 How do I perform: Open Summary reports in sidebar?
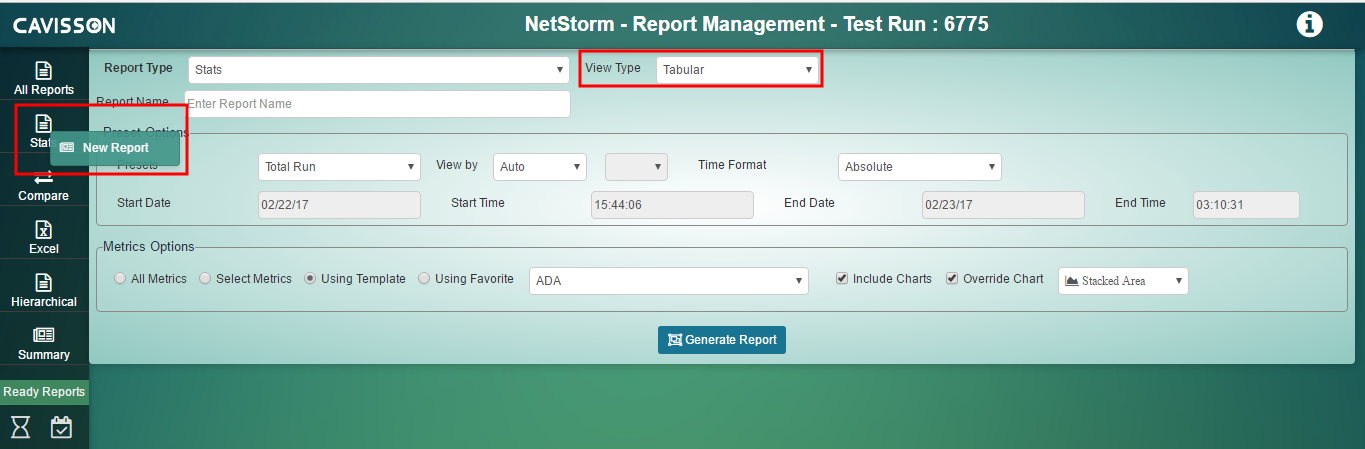coord(44,344)
